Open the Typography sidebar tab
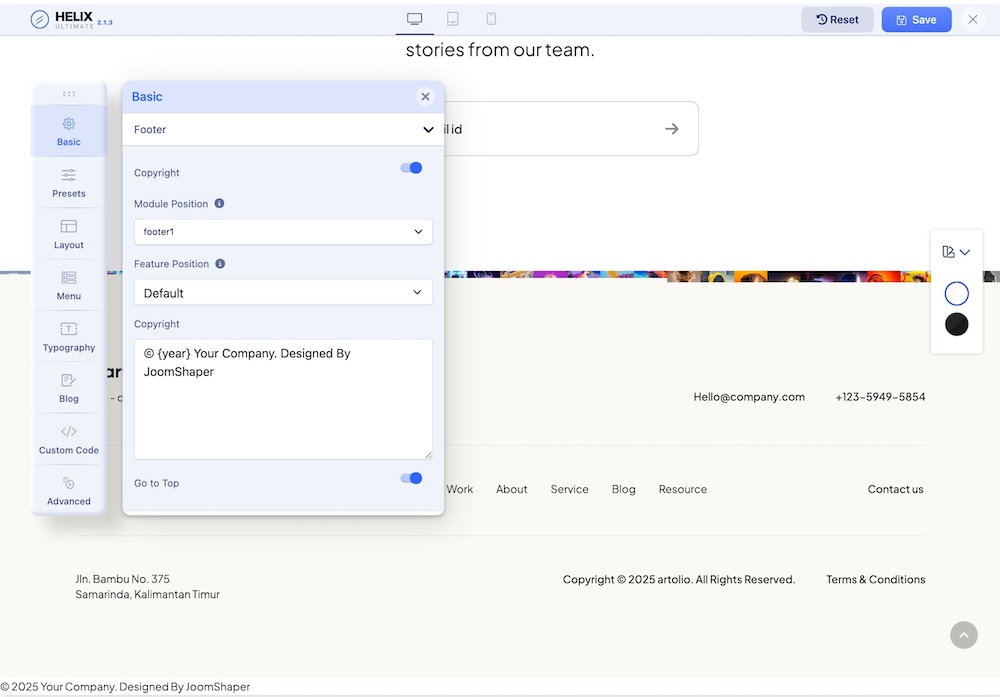 tap(69, 337)
